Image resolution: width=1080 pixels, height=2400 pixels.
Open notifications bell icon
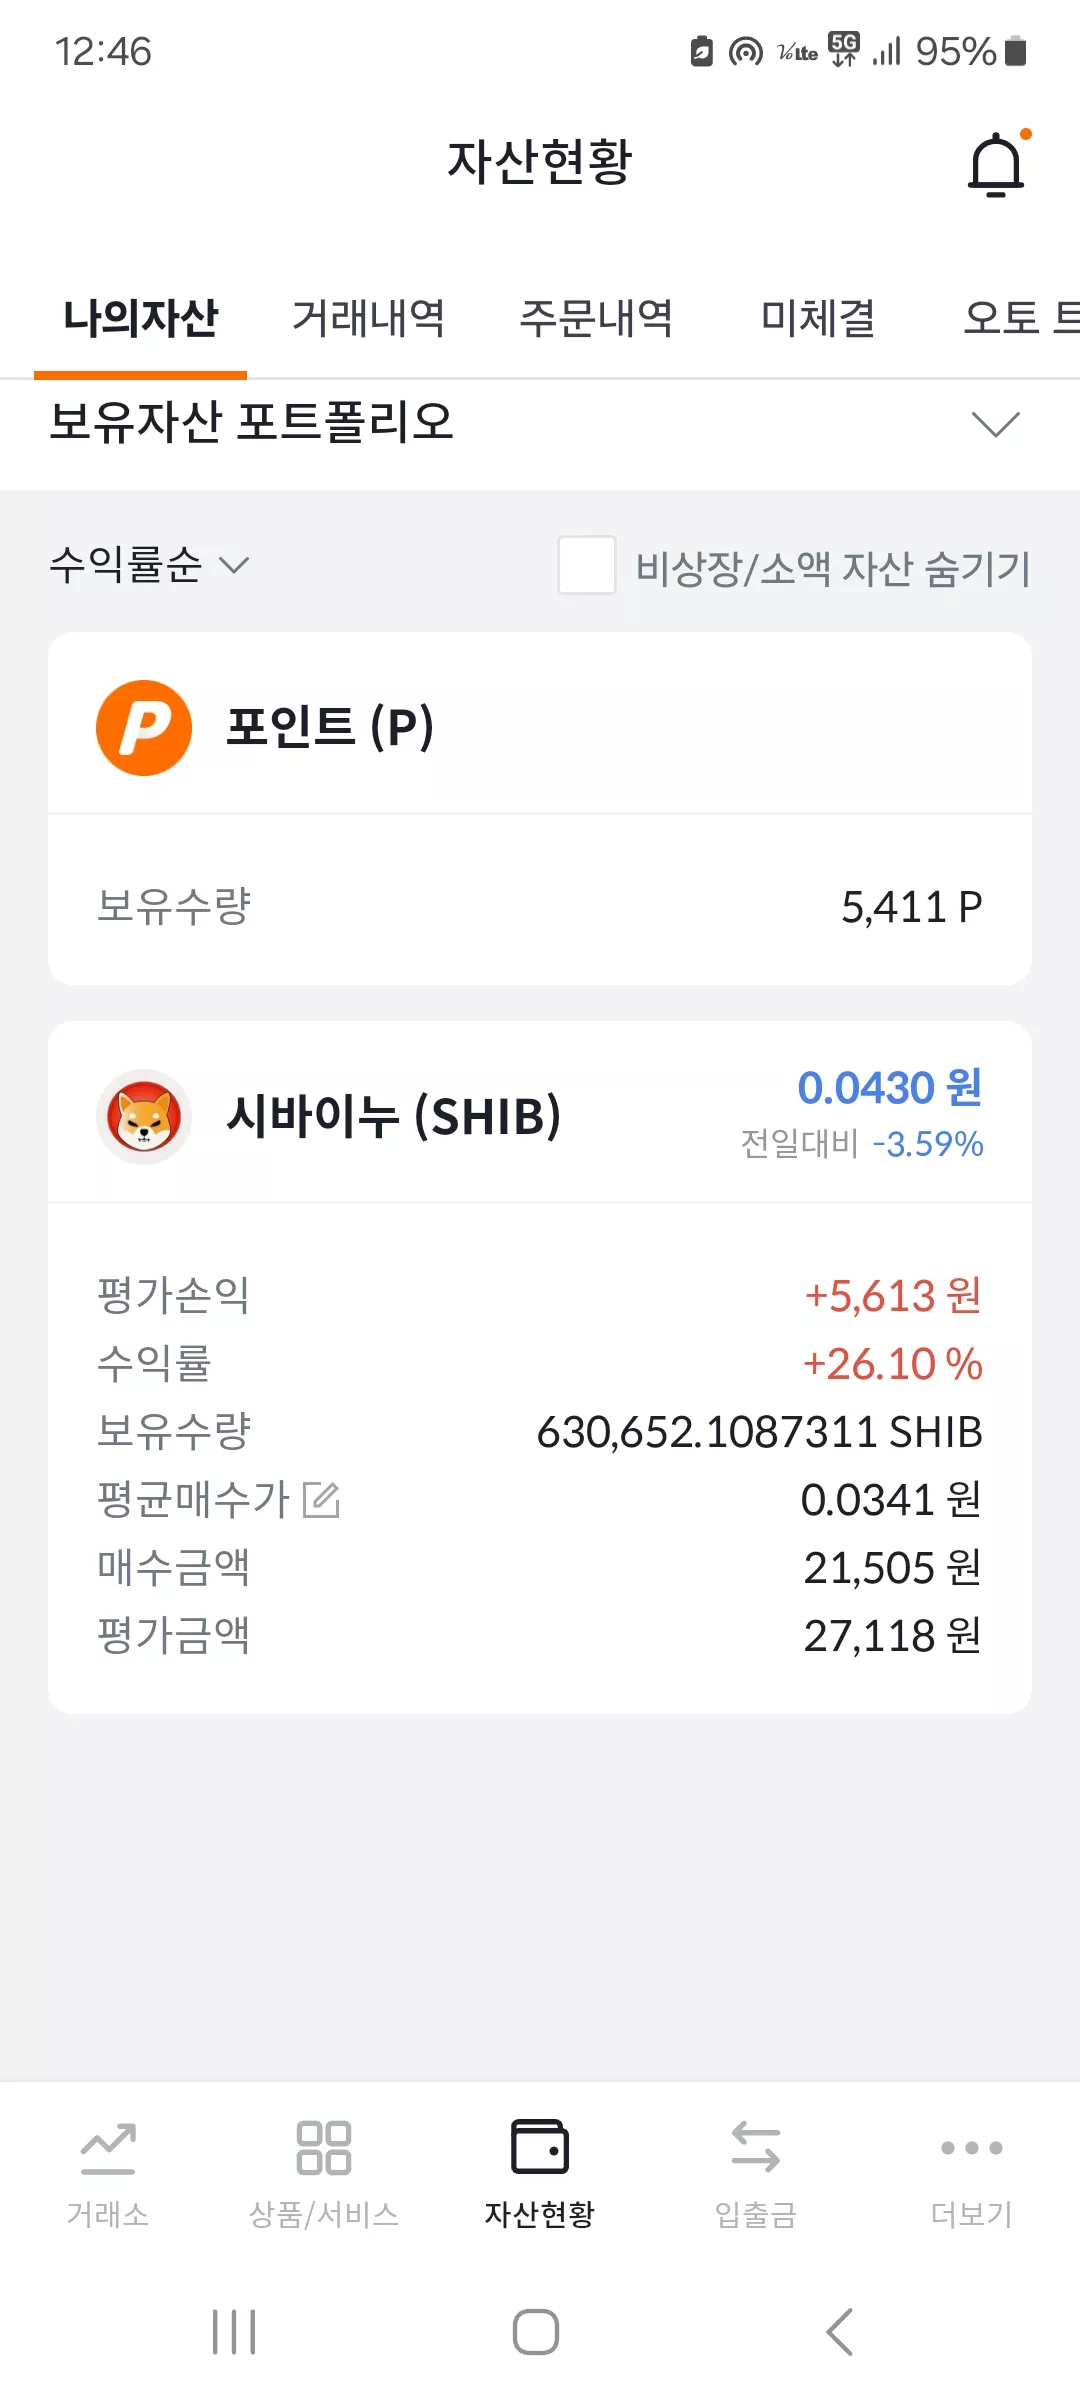click(x=997, y=163)
